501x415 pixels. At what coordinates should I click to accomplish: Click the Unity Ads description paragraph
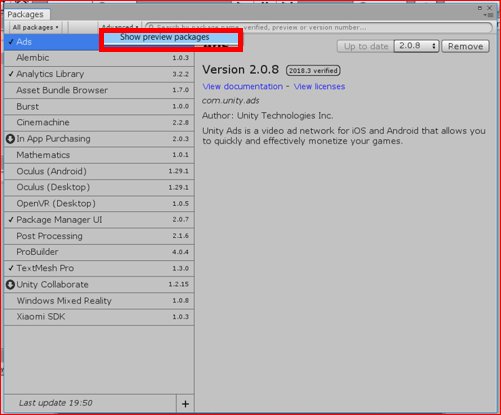pyautogui.click(x=344, y=136)
